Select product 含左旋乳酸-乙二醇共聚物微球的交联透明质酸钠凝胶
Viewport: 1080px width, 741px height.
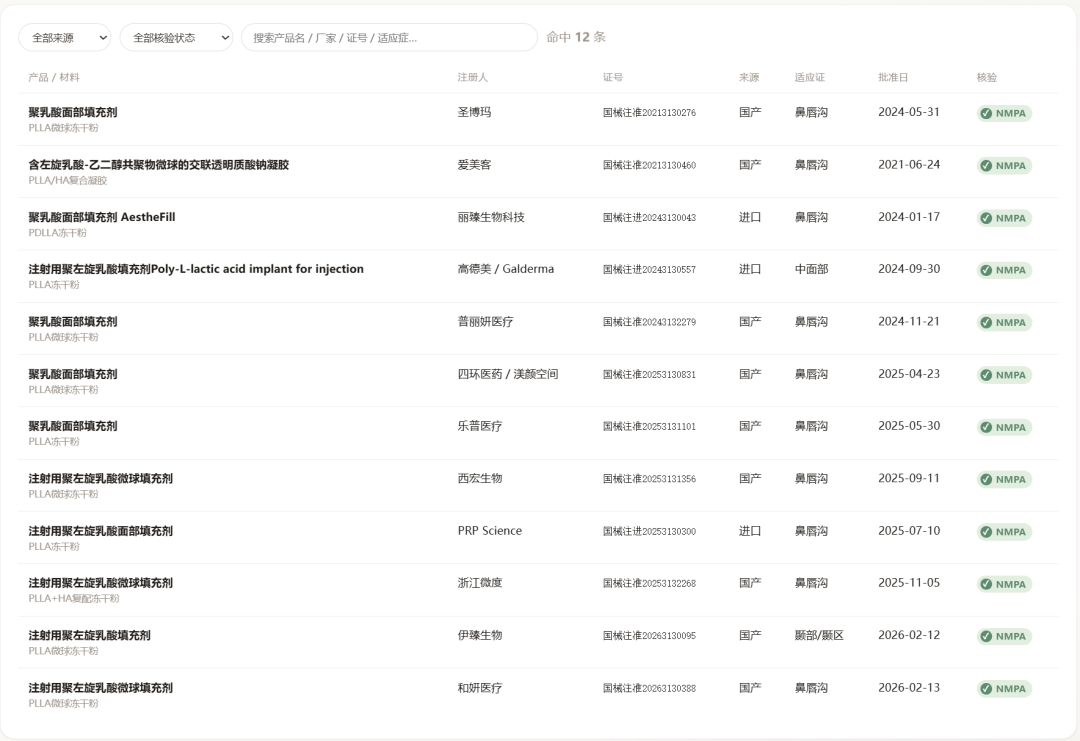tap(158, 165)
